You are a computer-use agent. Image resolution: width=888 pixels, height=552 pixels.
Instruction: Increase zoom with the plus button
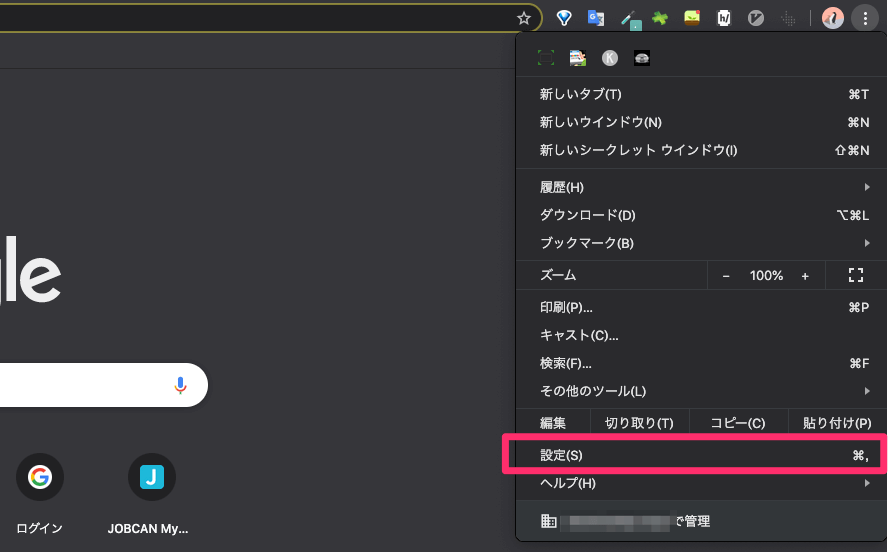coord(805,276)
